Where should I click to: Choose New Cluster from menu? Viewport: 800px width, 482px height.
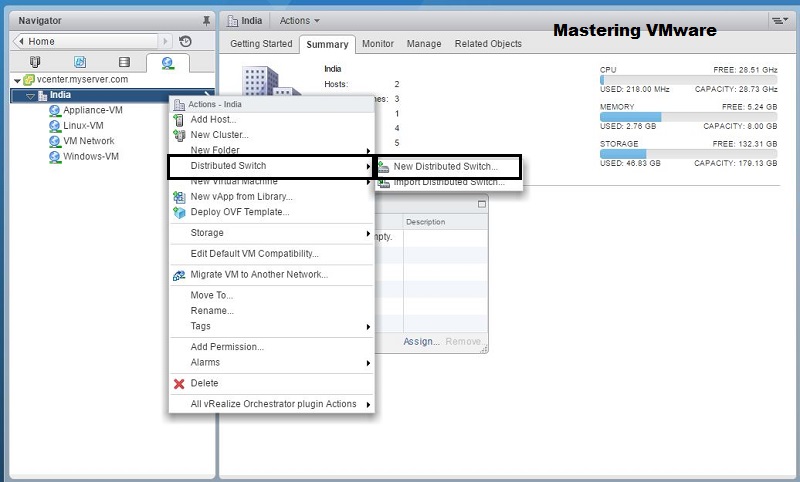271,135
